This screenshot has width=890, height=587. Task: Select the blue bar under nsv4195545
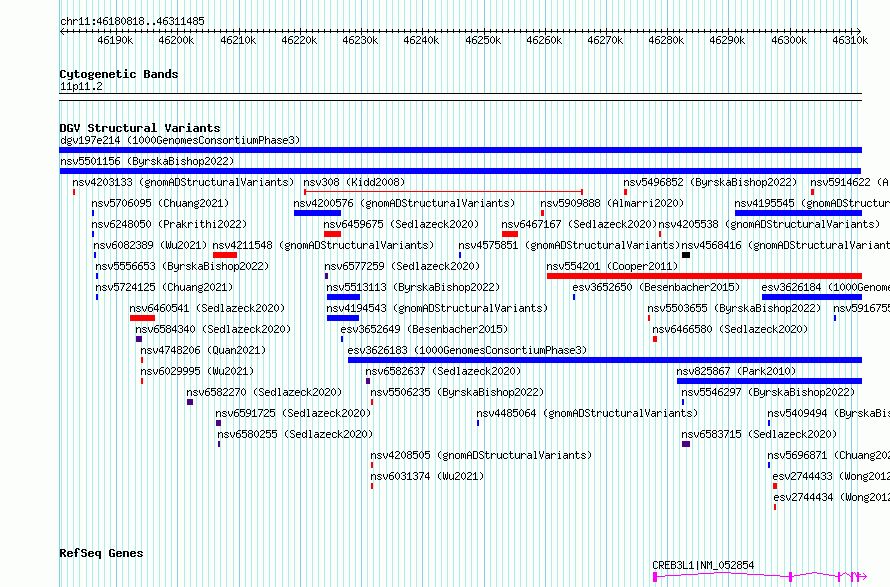point(799,213)
